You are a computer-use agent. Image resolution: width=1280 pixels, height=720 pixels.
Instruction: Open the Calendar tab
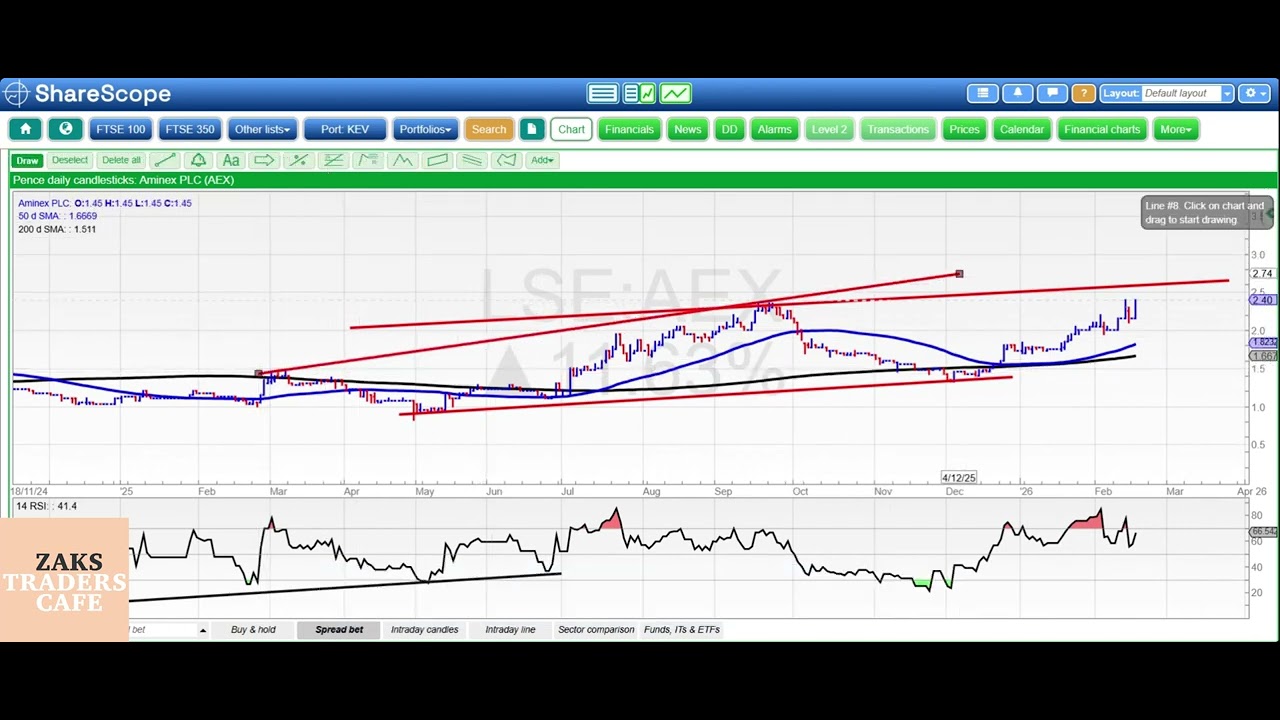pyautogui.click(x=1022, y=129)
